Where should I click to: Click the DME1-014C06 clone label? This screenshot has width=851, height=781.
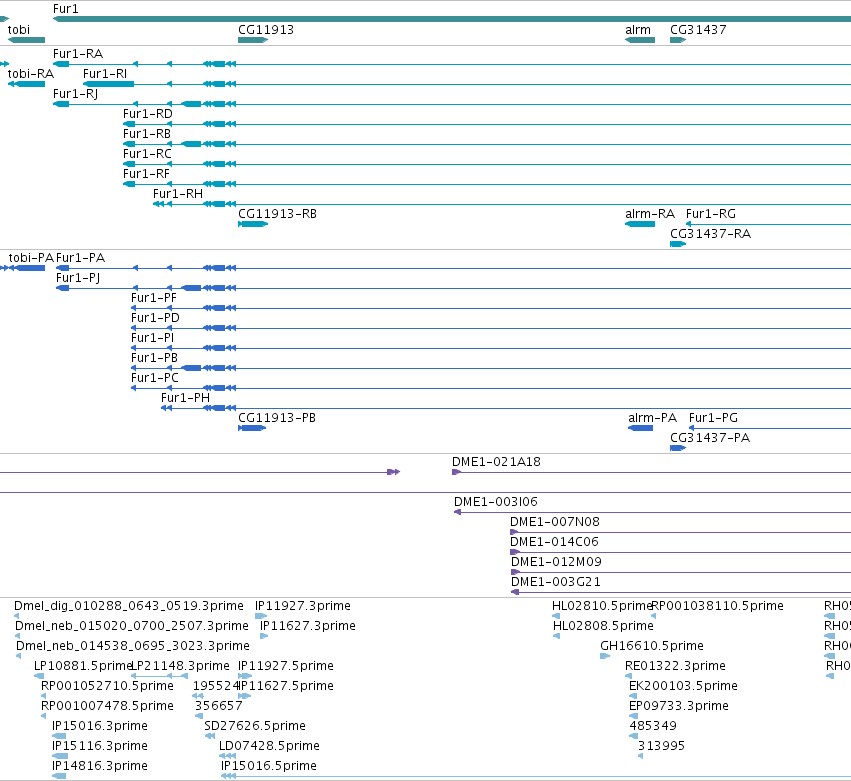tap(554, 542)
